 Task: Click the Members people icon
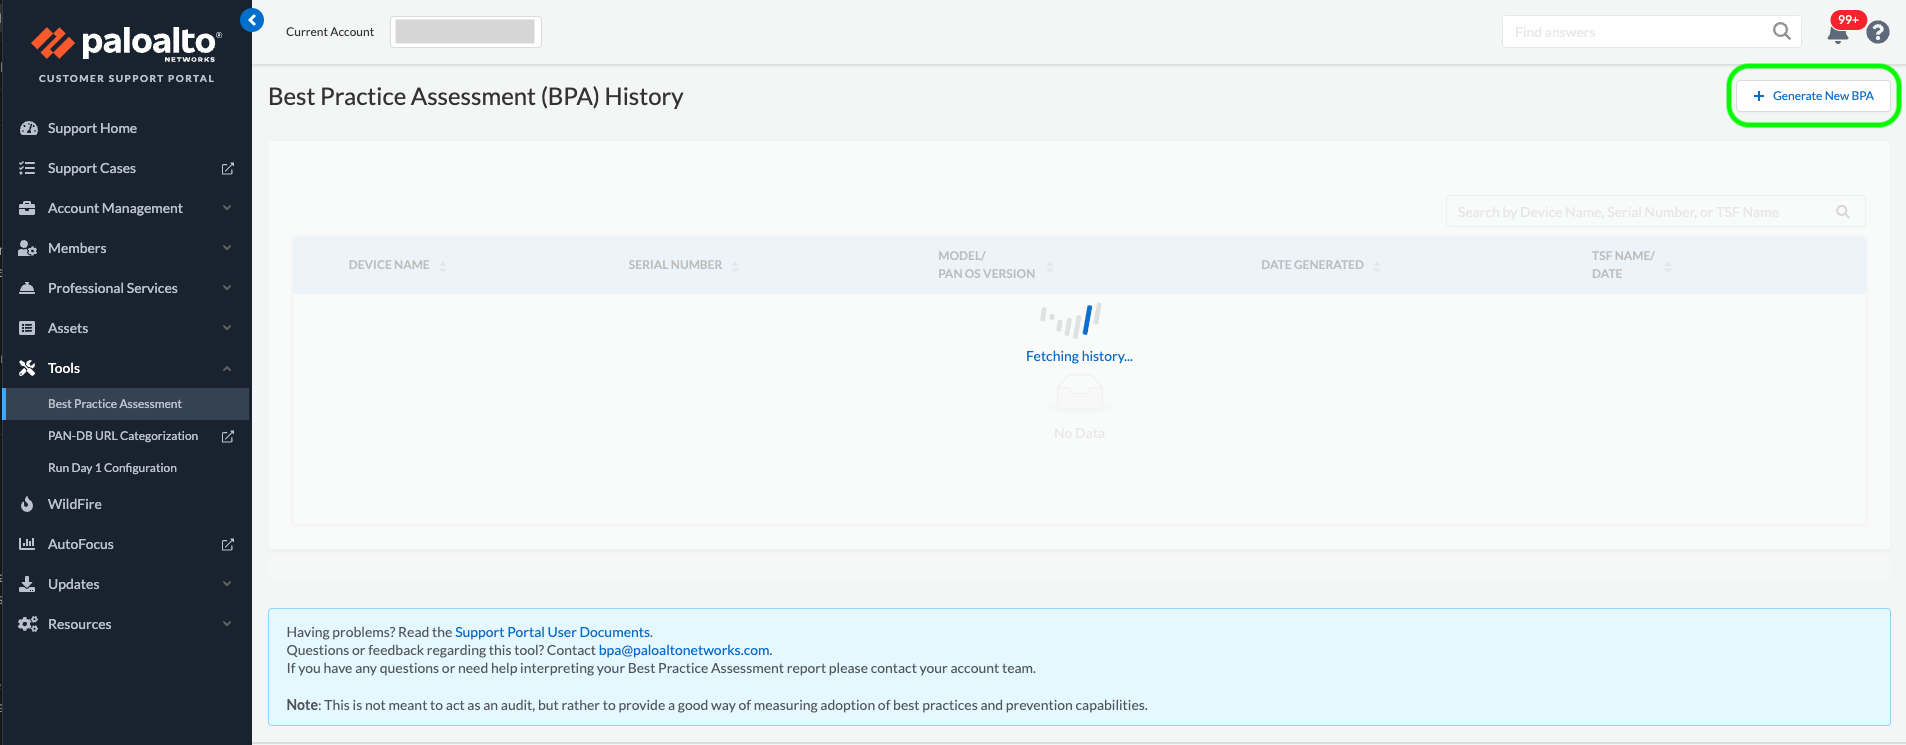click(28, 248)
